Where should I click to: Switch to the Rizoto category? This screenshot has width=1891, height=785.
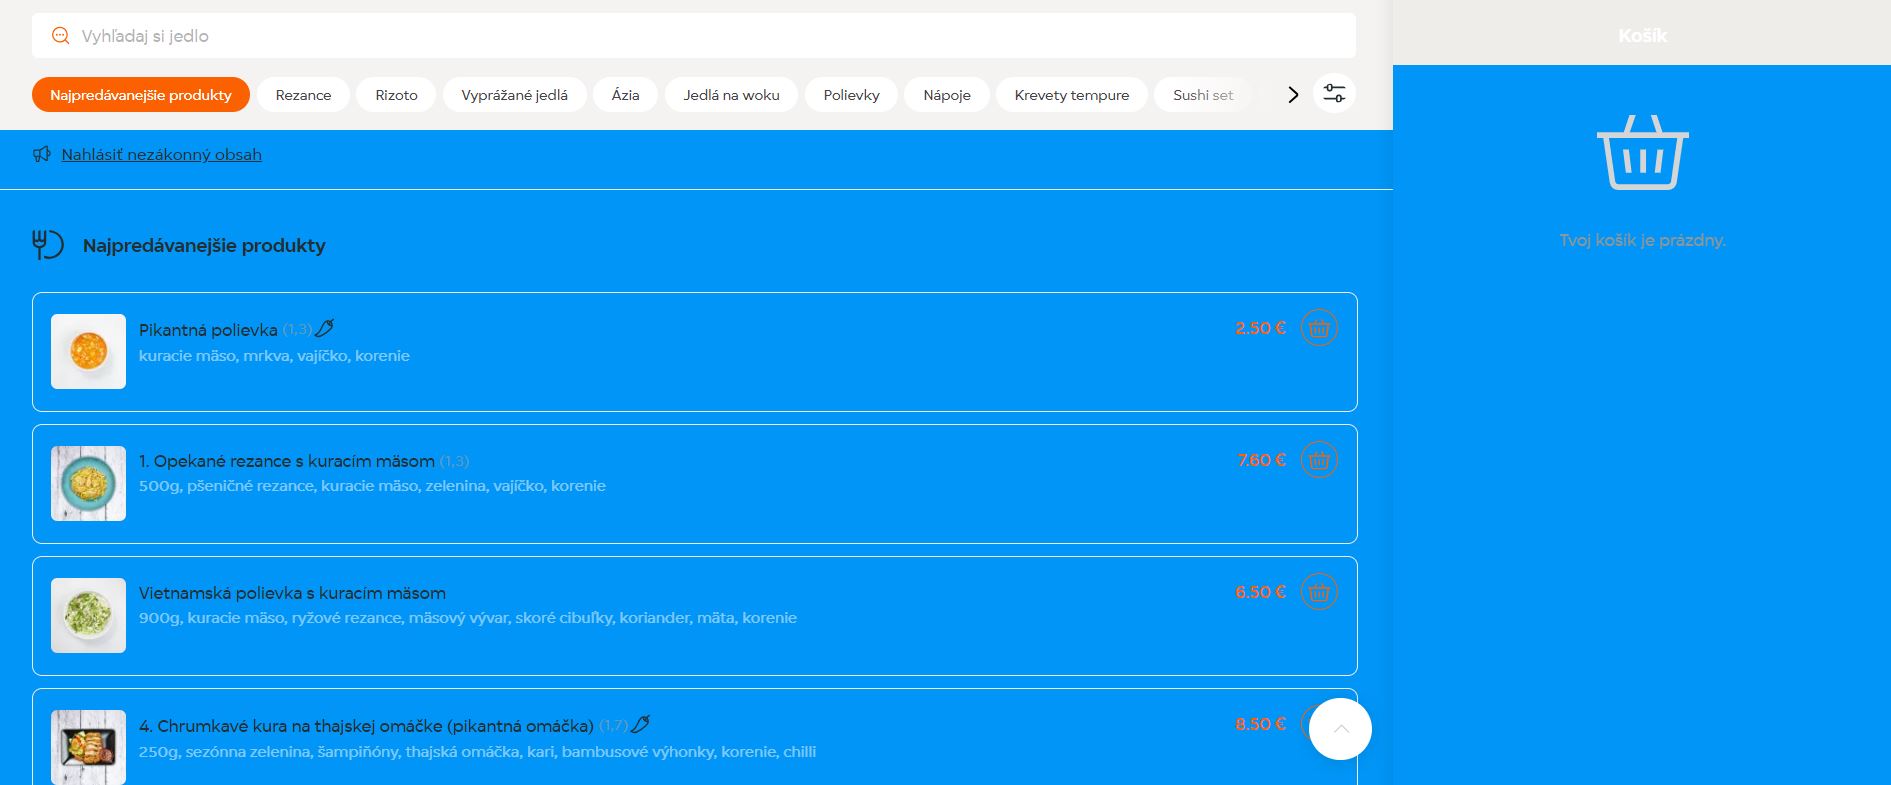point(396,95)
